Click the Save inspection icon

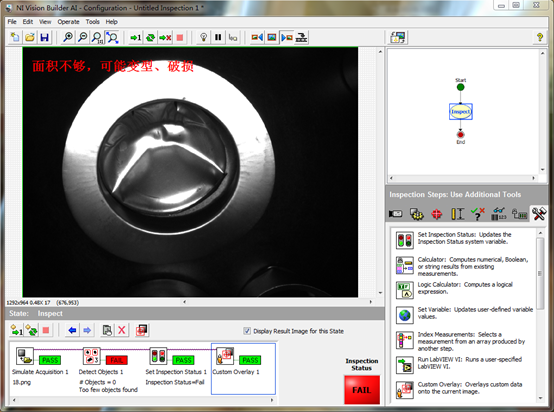click(45, 37)
